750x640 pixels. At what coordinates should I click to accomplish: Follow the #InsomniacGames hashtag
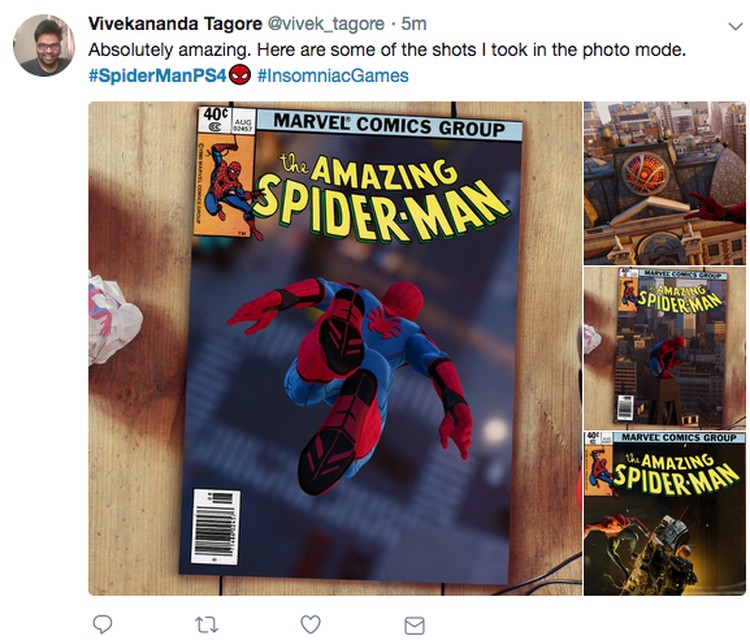333,76
